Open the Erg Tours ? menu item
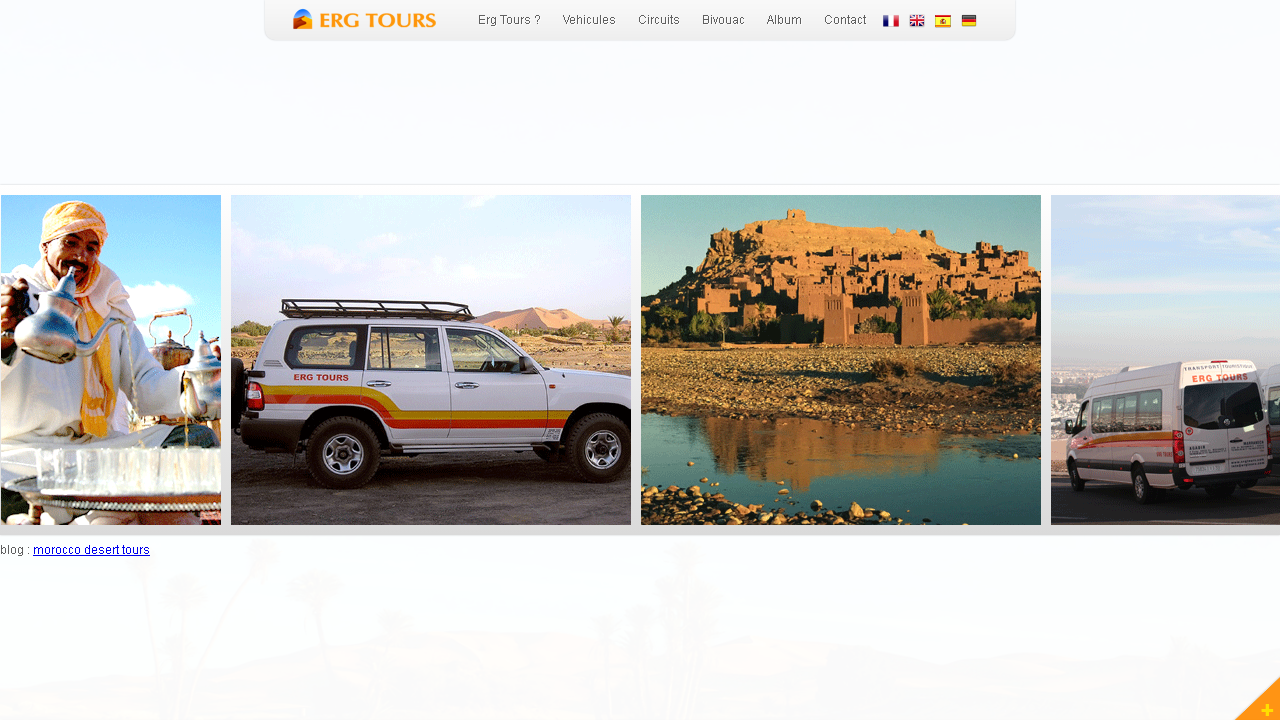This screenshot has width=1280, height=720. click(x=509, y=20)
